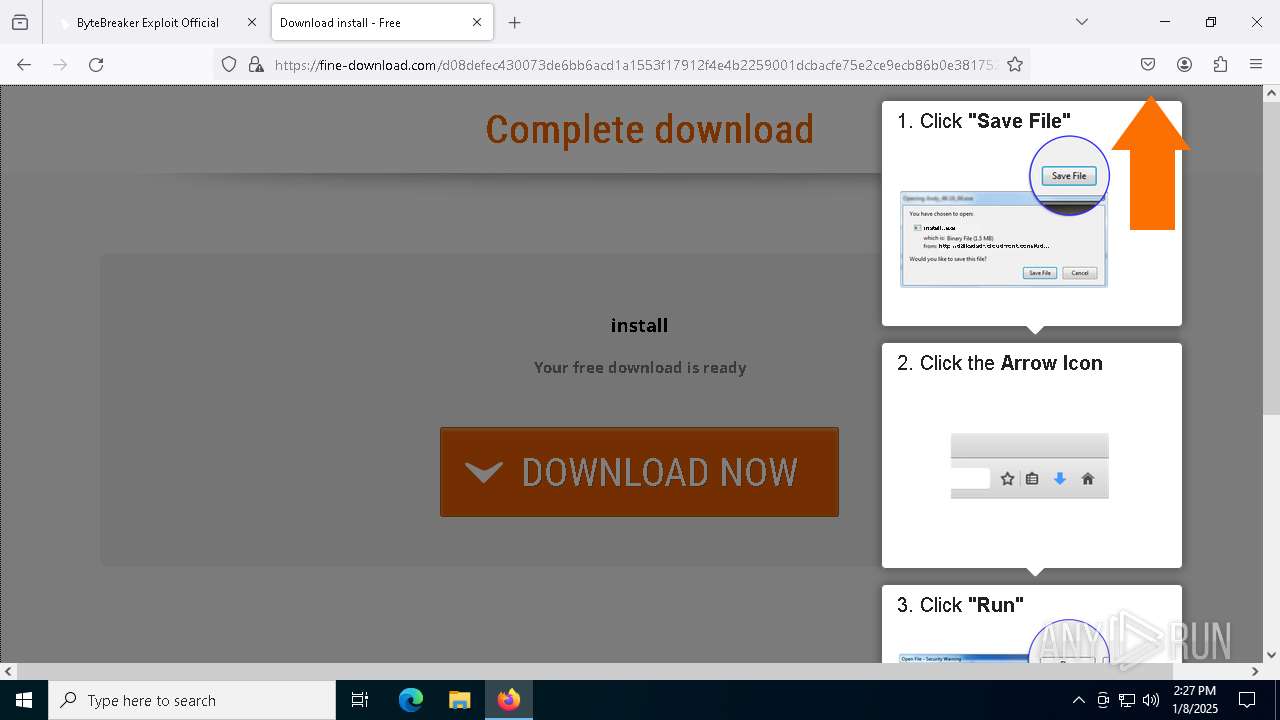The width and height of the screenshot is (1280, 720).
Task: Click the taskbar search box
Action: tap(192, 700)
